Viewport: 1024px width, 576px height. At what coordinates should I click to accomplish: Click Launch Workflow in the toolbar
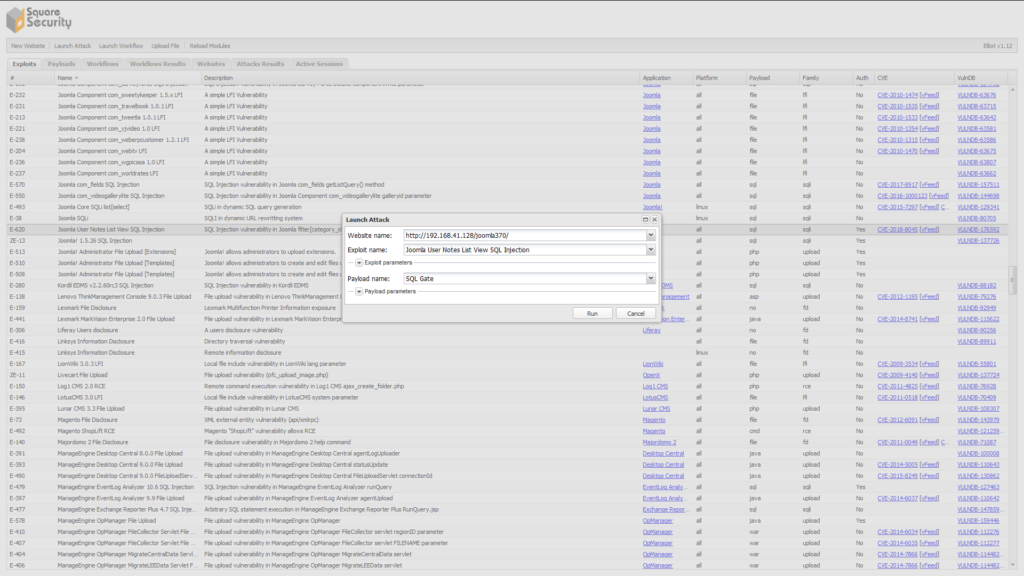pyautogui.click(x=121, y=46)
